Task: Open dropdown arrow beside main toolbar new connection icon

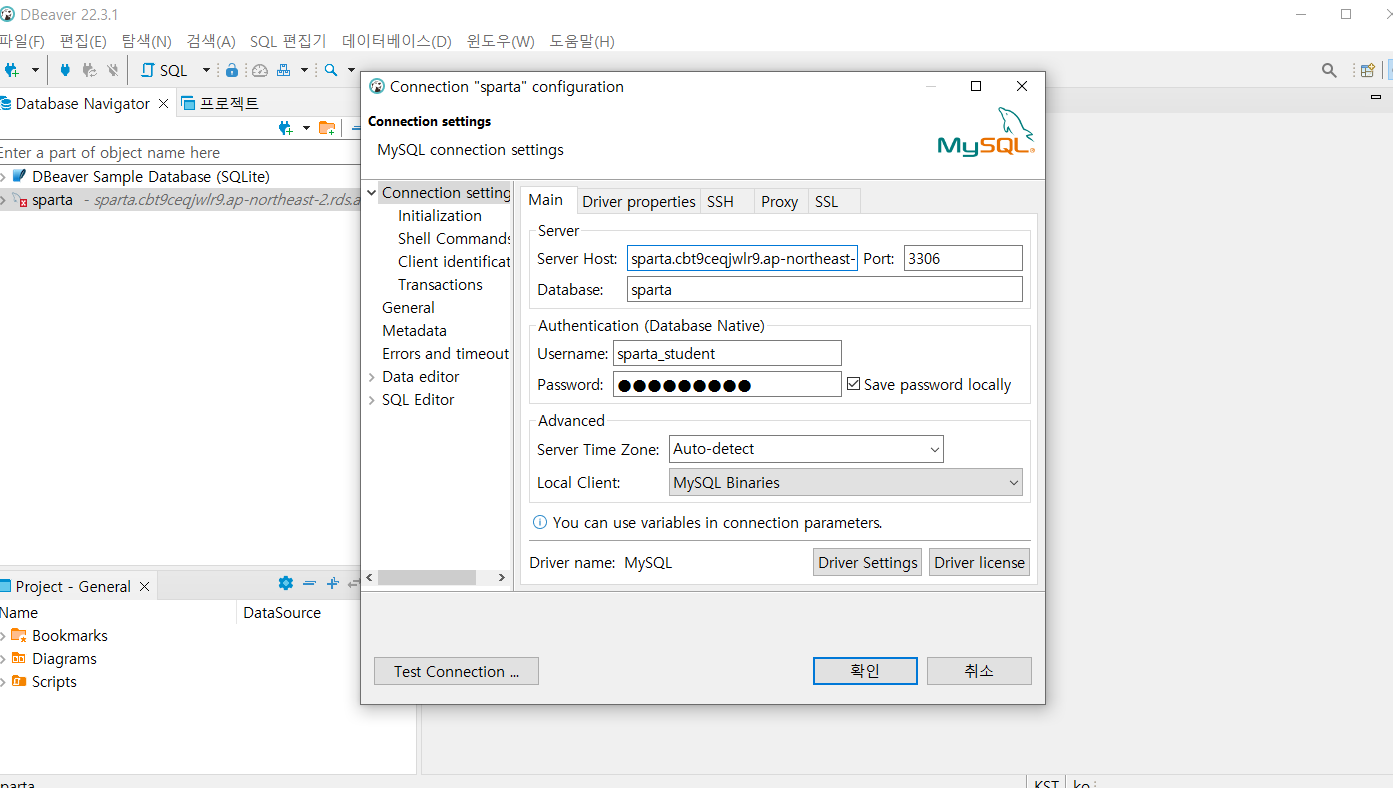Action: coord(35,70)
